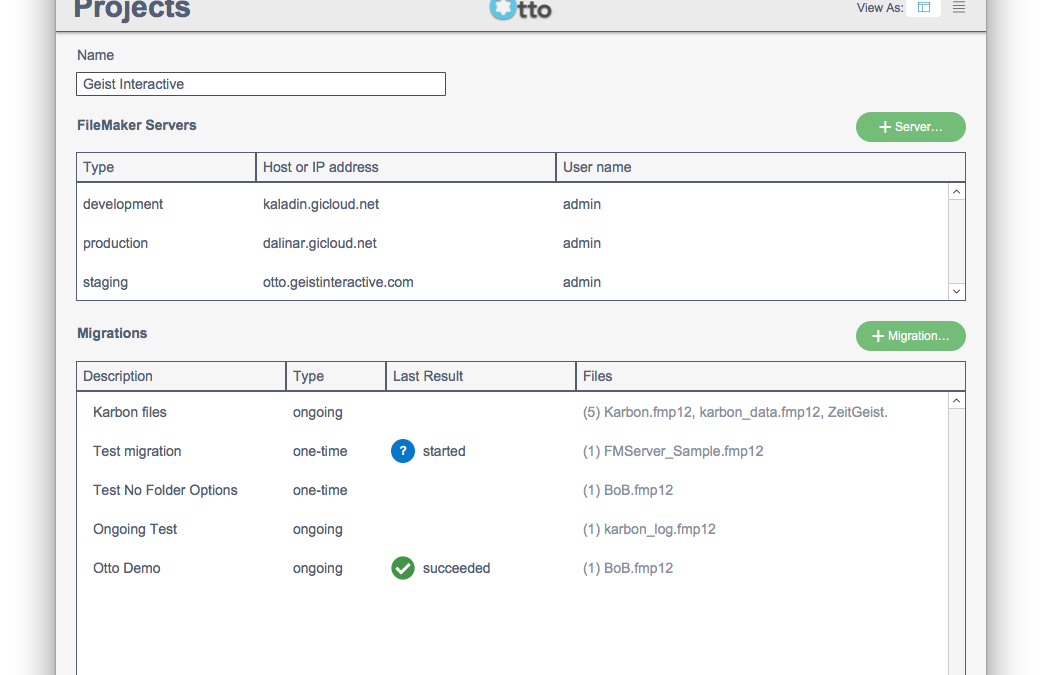The image size is (1042, 675).
Task: Select the production server row
Action: coord(512,243)
